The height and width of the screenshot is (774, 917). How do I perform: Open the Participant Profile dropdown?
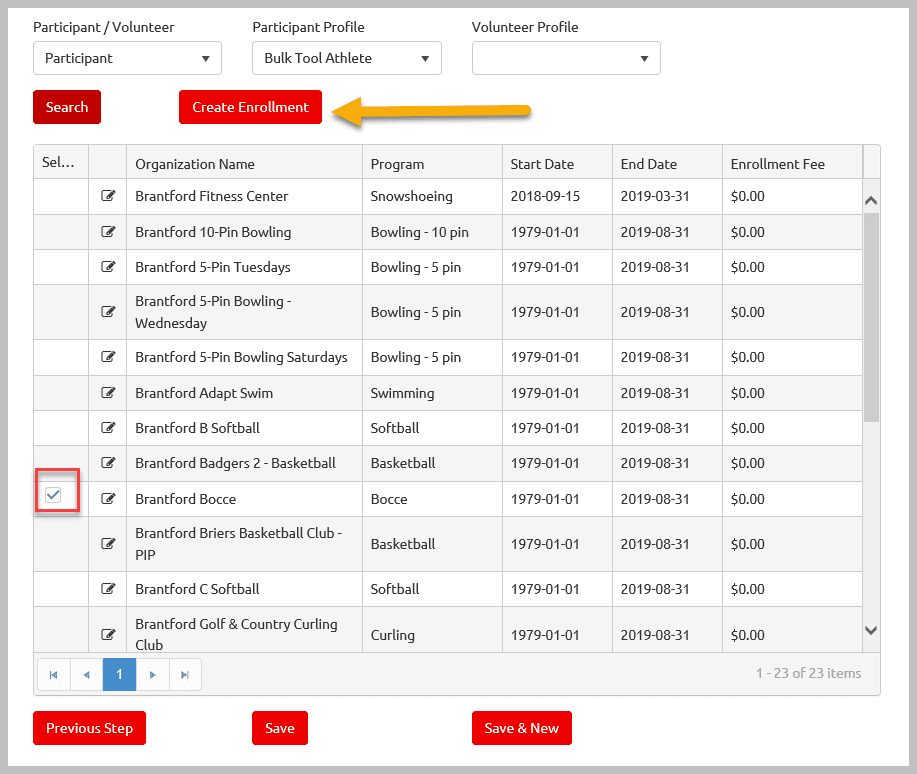(347, 58)
